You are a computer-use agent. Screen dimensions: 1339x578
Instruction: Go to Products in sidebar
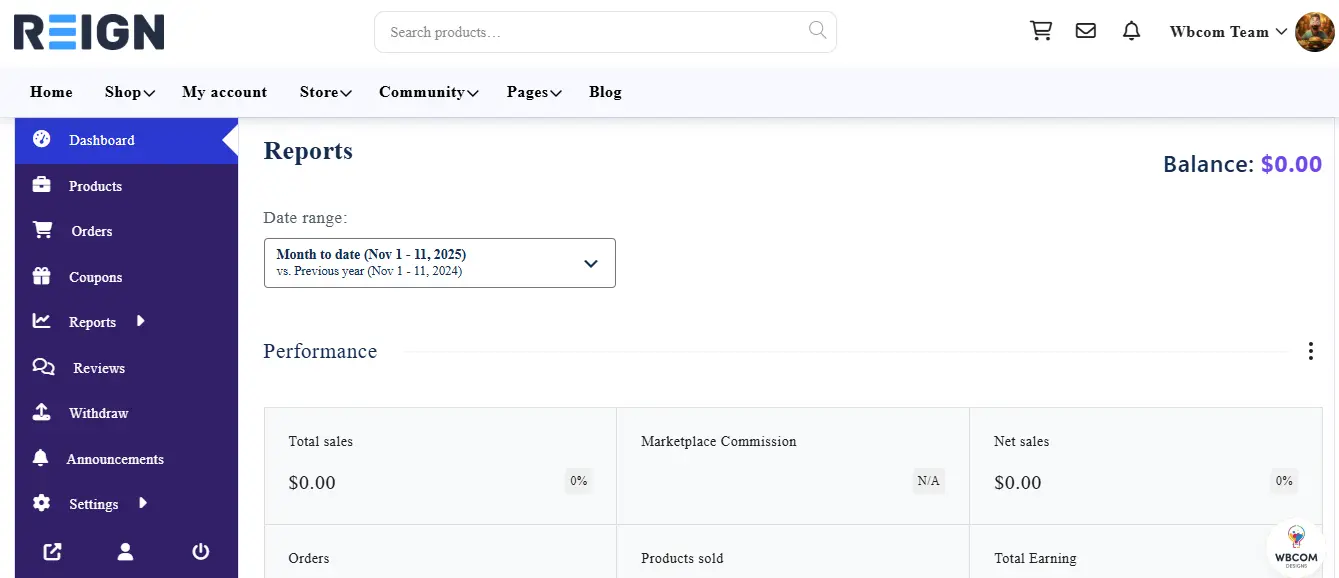coord(95,186)
